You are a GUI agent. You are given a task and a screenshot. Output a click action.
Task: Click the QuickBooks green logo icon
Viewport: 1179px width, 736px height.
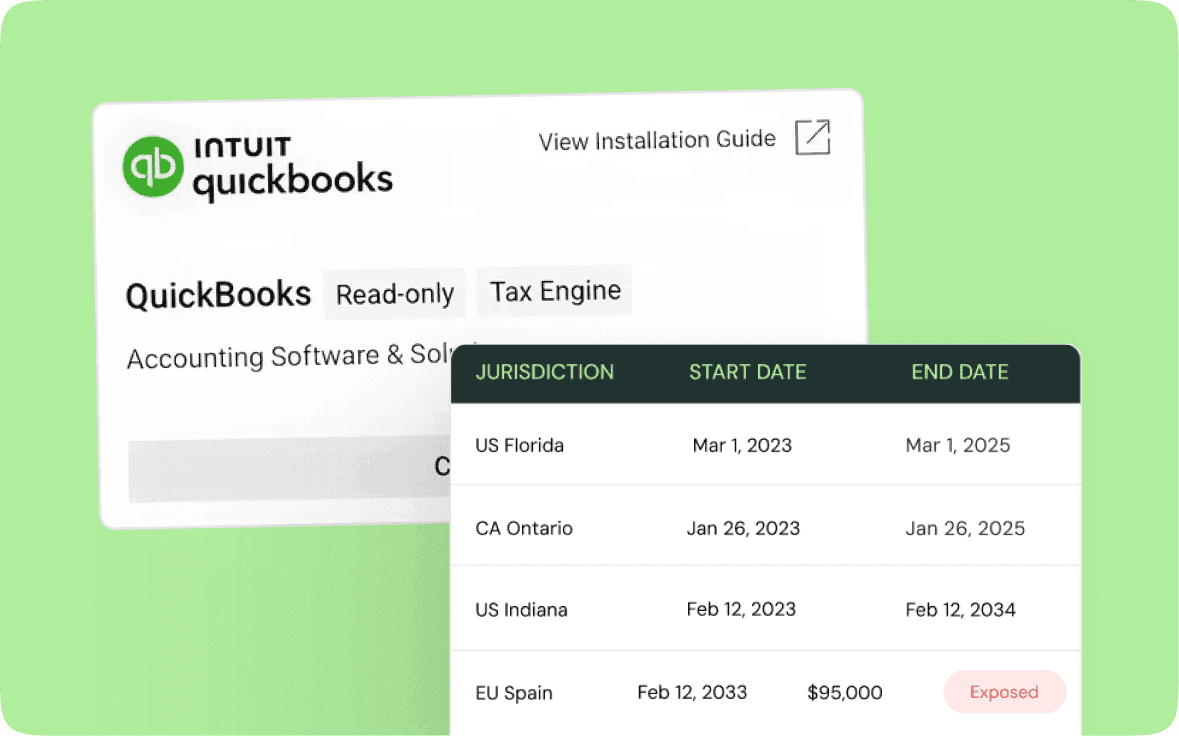(x=153, y=166)
